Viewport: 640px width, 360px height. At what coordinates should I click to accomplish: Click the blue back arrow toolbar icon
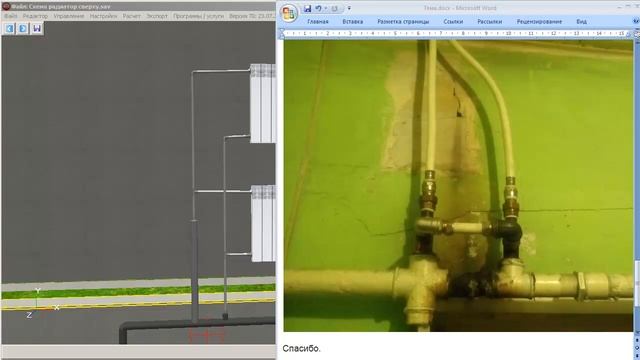(x=10, y=28)
